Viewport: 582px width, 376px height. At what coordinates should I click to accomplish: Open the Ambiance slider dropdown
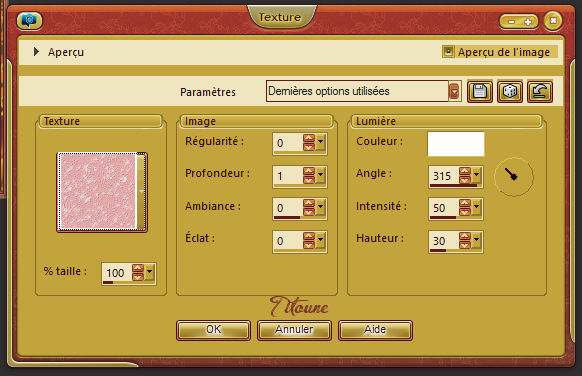tap(320, 208)
